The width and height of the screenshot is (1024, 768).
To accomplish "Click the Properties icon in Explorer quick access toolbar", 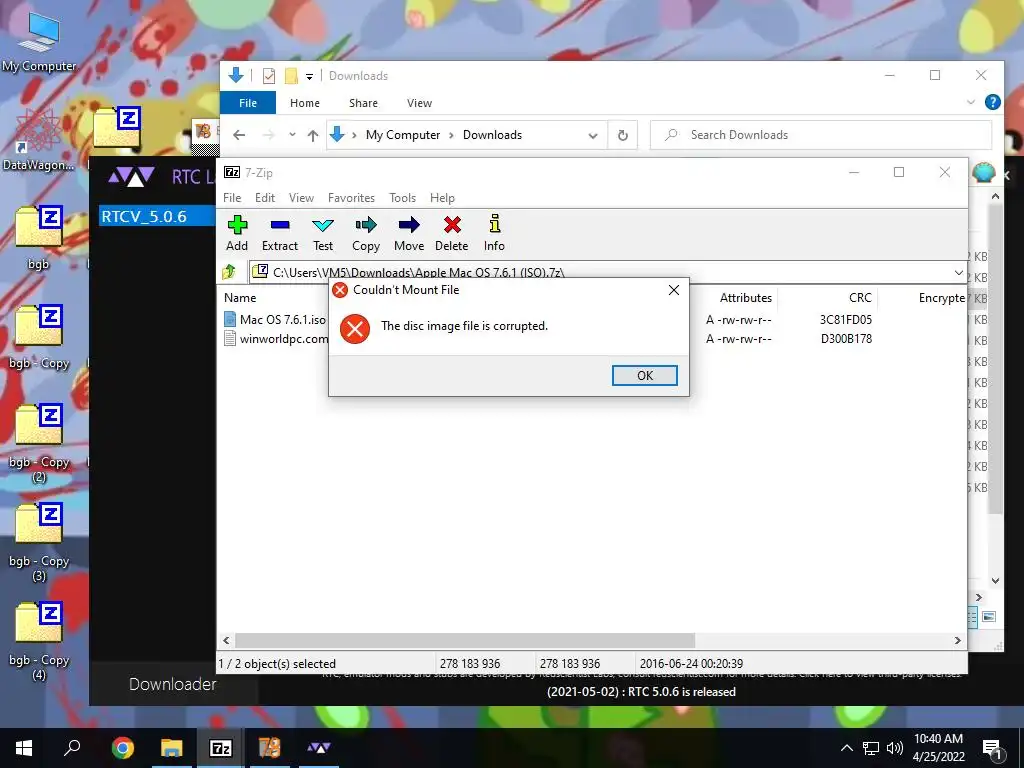I will (269, 76).
